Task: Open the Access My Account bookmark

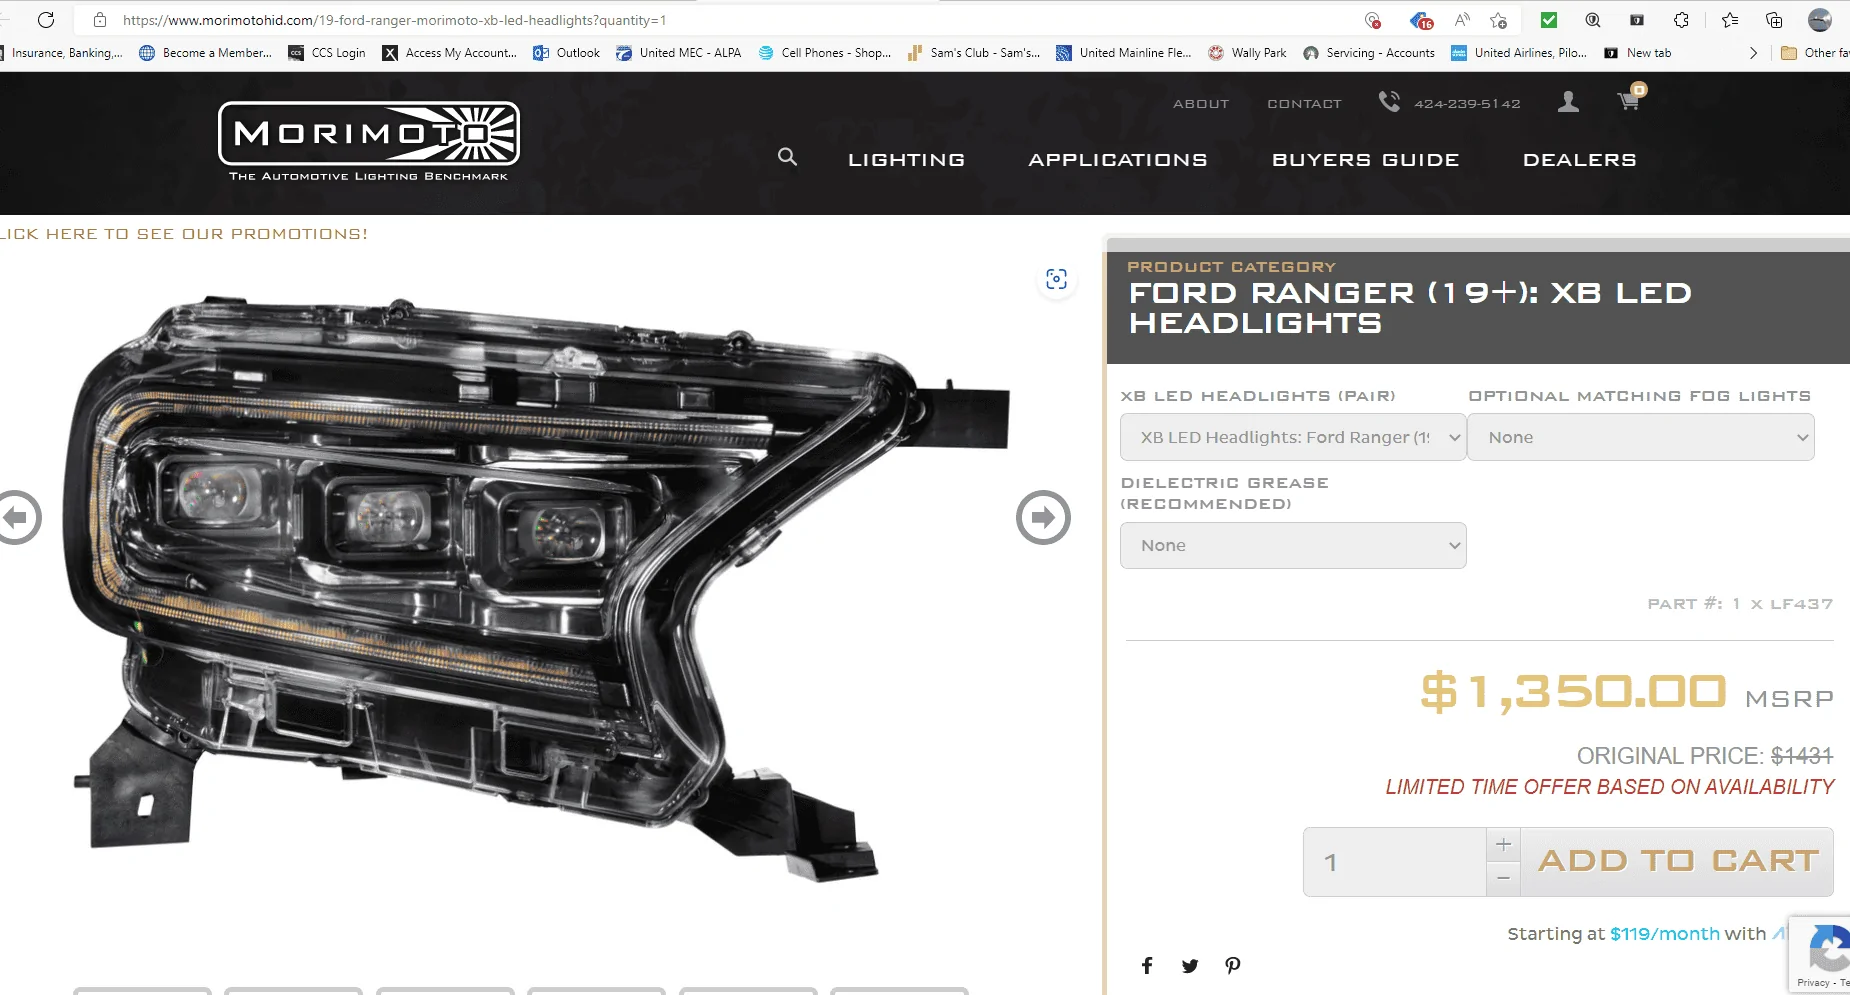Action: 450,53
